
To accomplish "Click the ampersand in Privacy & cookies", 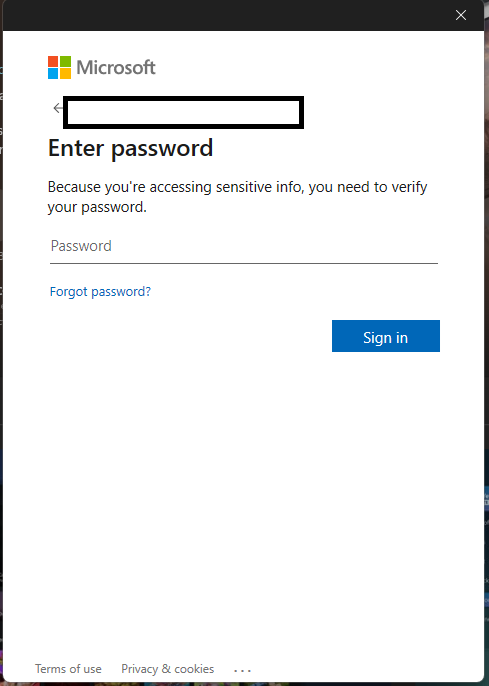I will pyautogui.click(x=166, y=669).
